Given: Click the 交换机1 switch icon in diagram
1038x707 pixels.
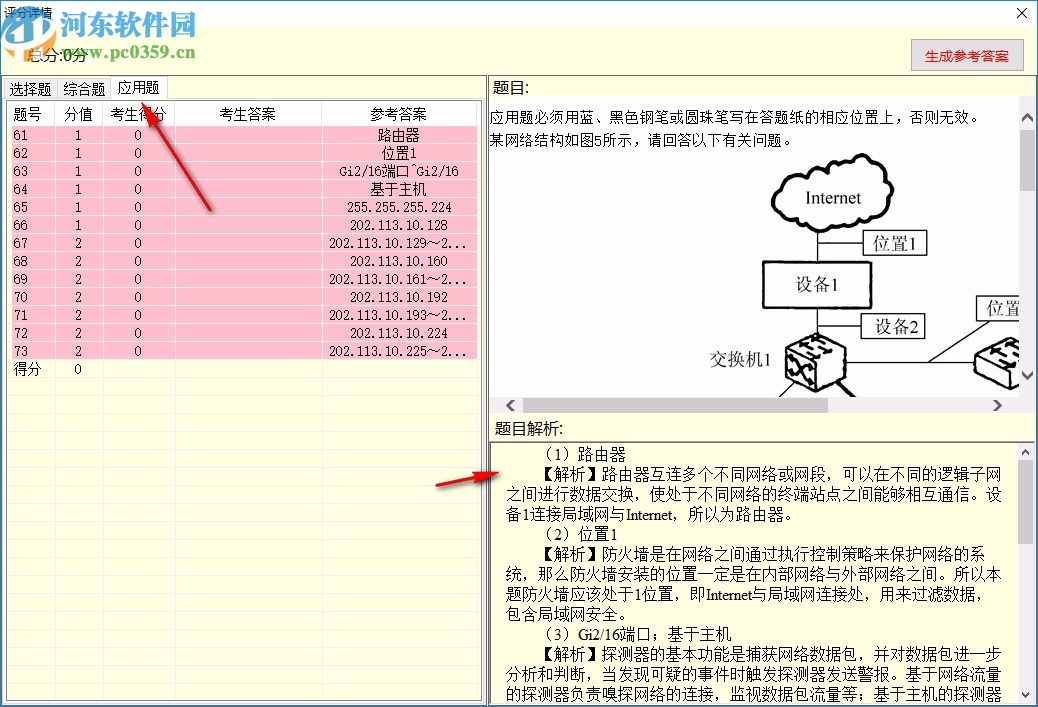Looking at the screenshot, I should coord(815,363).
